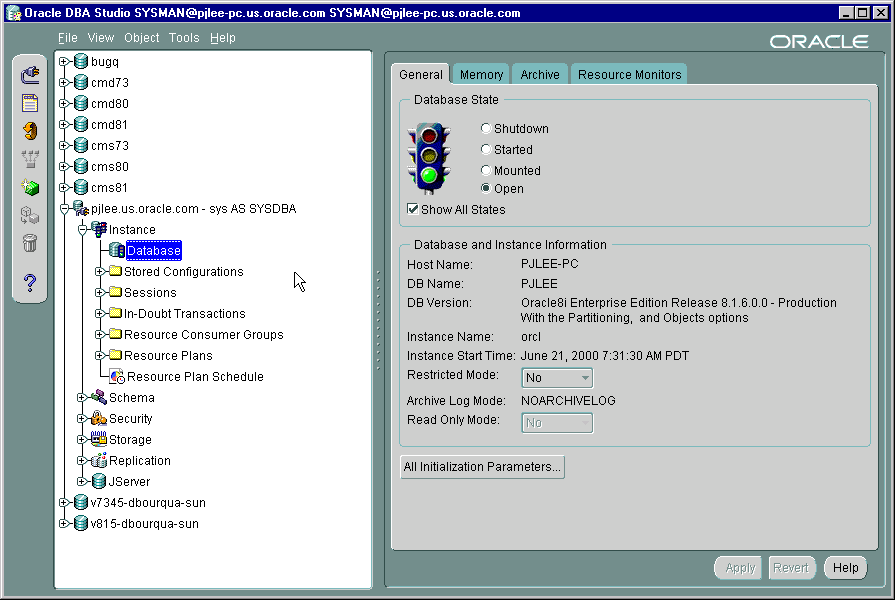The image size is (895, 600).
Task: Collapse the pjlee.us.oracle.com node
Action: tap(64, 209)
